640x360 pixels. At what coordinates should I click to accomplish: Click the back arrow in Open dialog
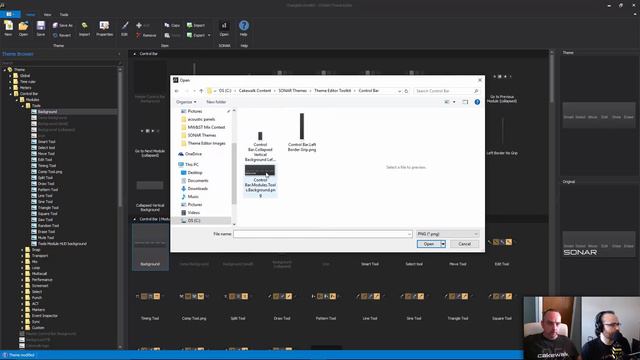coord(177,91)
